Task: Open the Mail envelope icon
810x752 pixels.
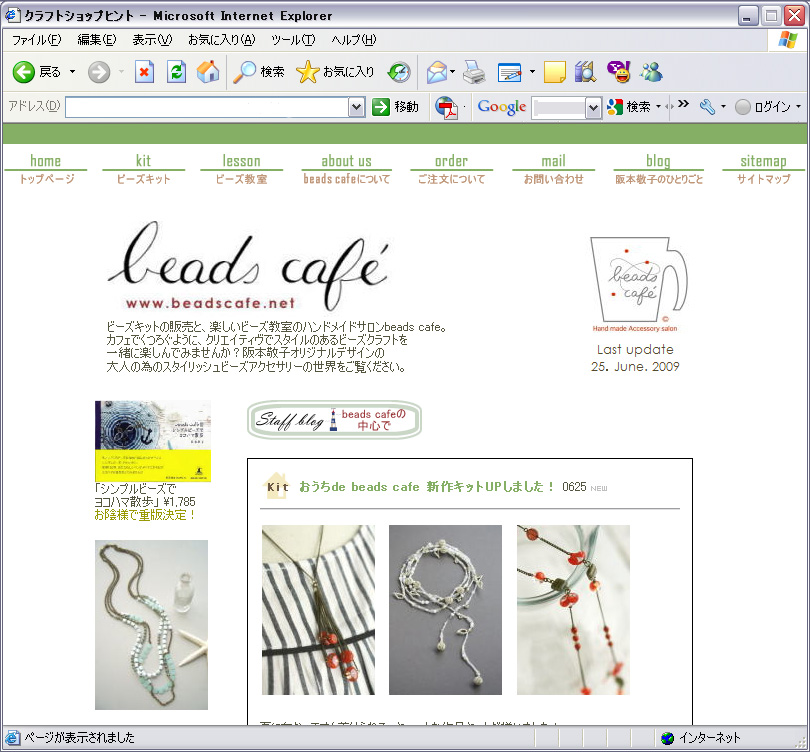Action: click(x=437, y=72)
